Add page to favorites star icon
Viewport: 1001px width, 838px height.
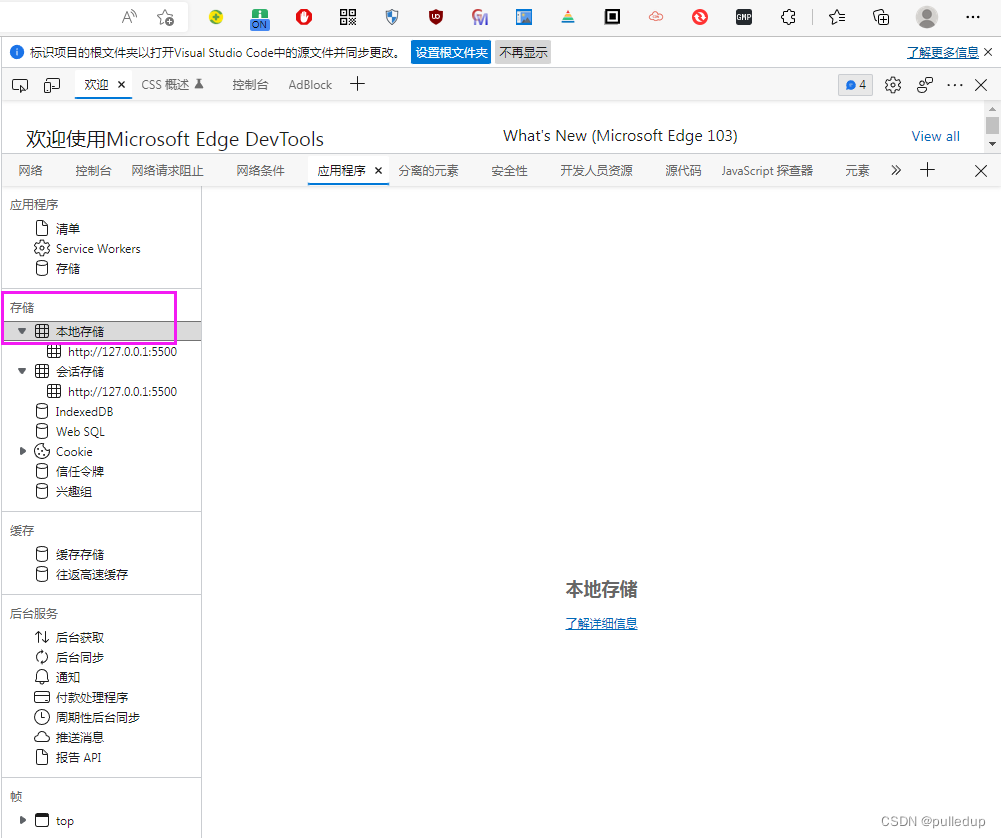tap(165, 17)
